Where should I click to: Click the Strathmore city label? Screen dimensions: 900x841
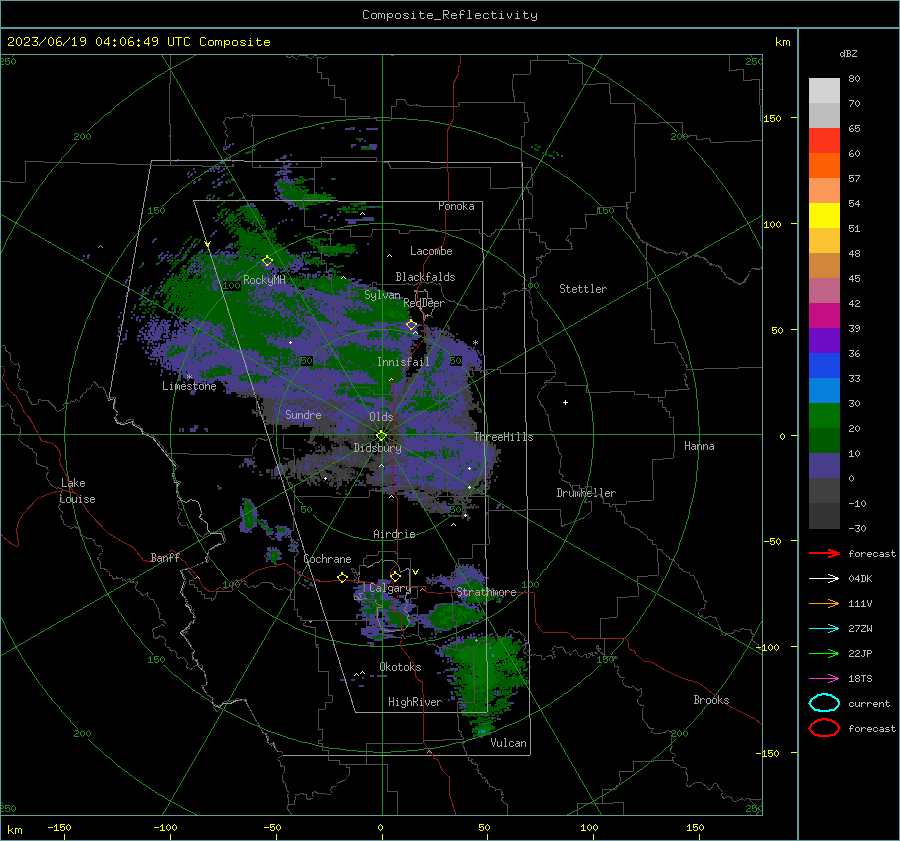click(x=486, y=592)
